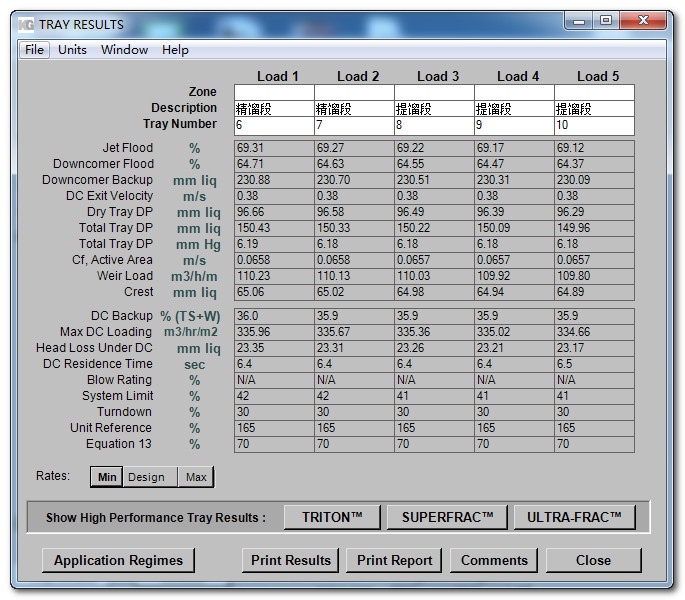Click the Jet Flood row label
The width and height of the screenshot is (685, 600).
[128, 148]
